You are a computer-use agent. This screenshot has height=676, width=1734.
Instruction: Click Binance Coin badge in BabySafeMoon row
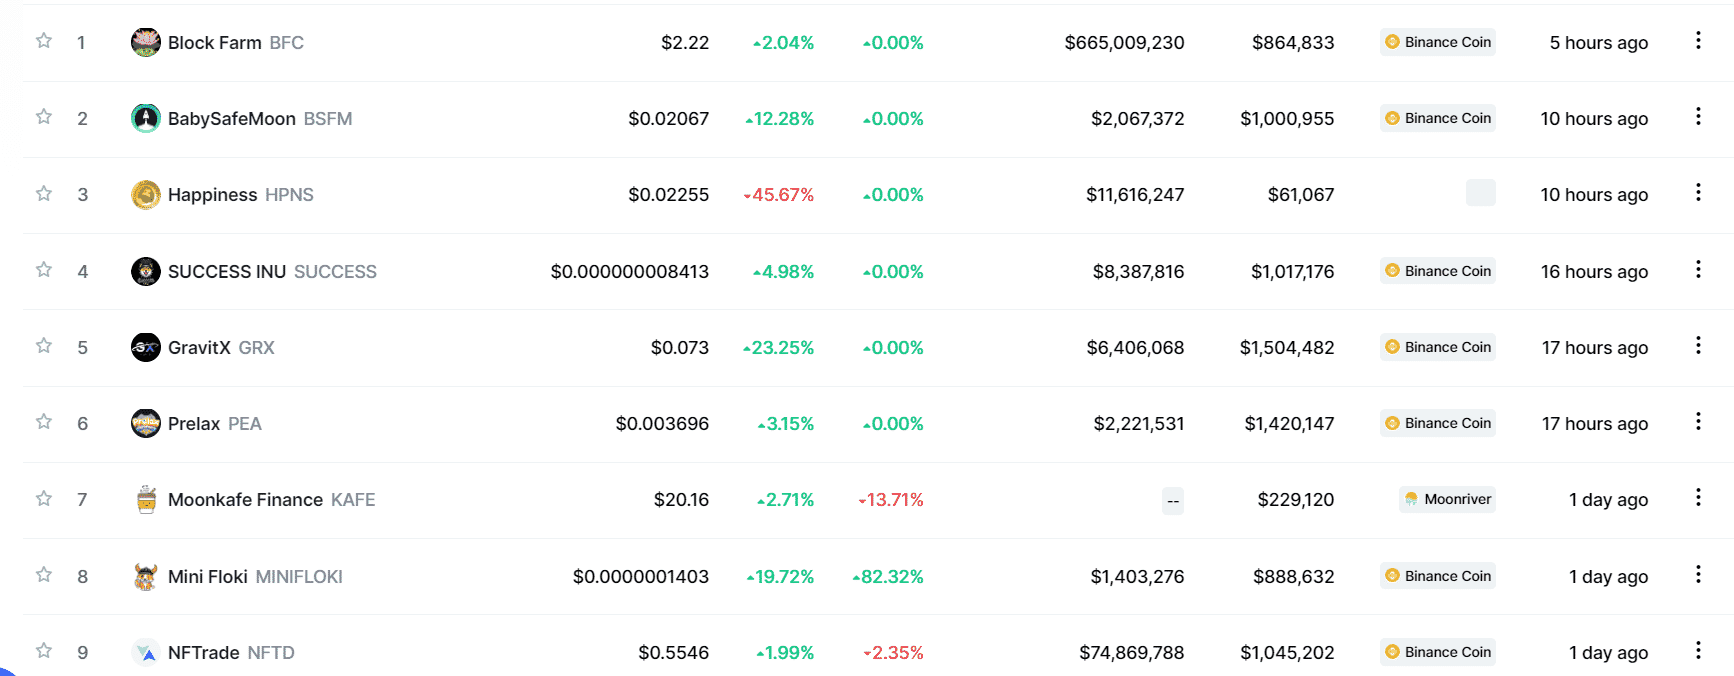click(1438, 118)
